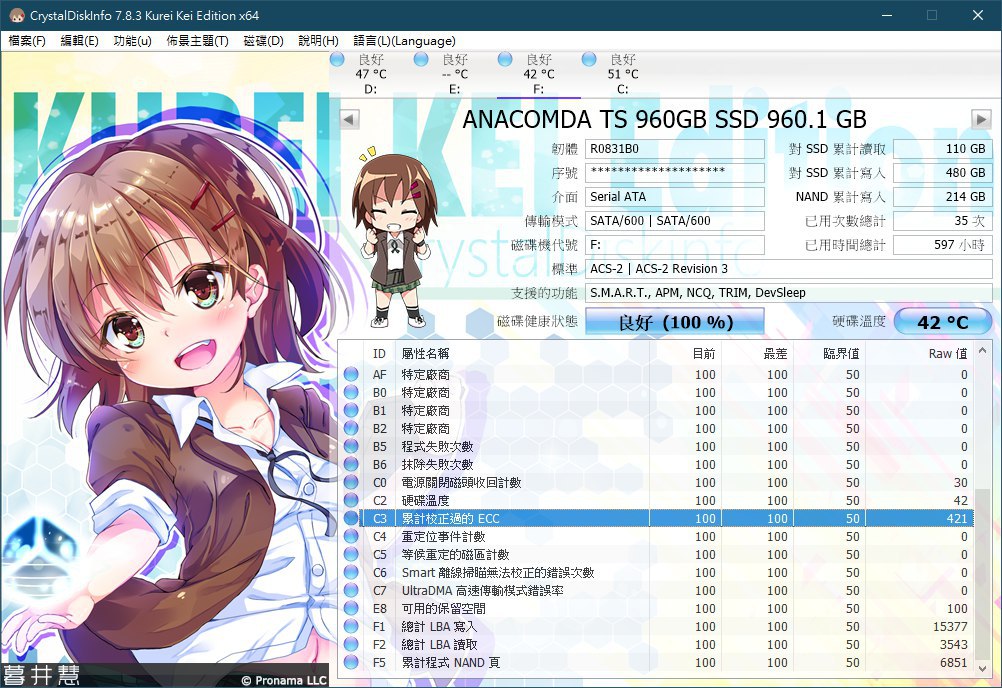1002x688 pixels.
Task: Go to next disk with right arrow
Action: pos(981,119)
